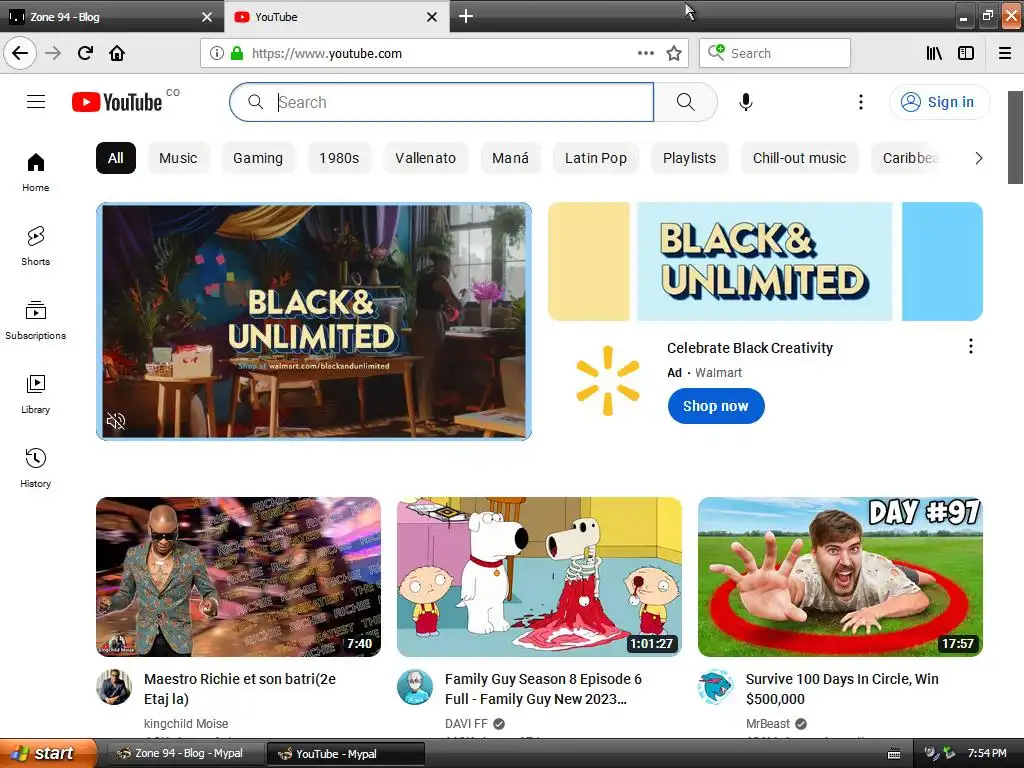Show site information icon in address bar
The width and height of the screenshot is (1024, 768).
(216, 54)
